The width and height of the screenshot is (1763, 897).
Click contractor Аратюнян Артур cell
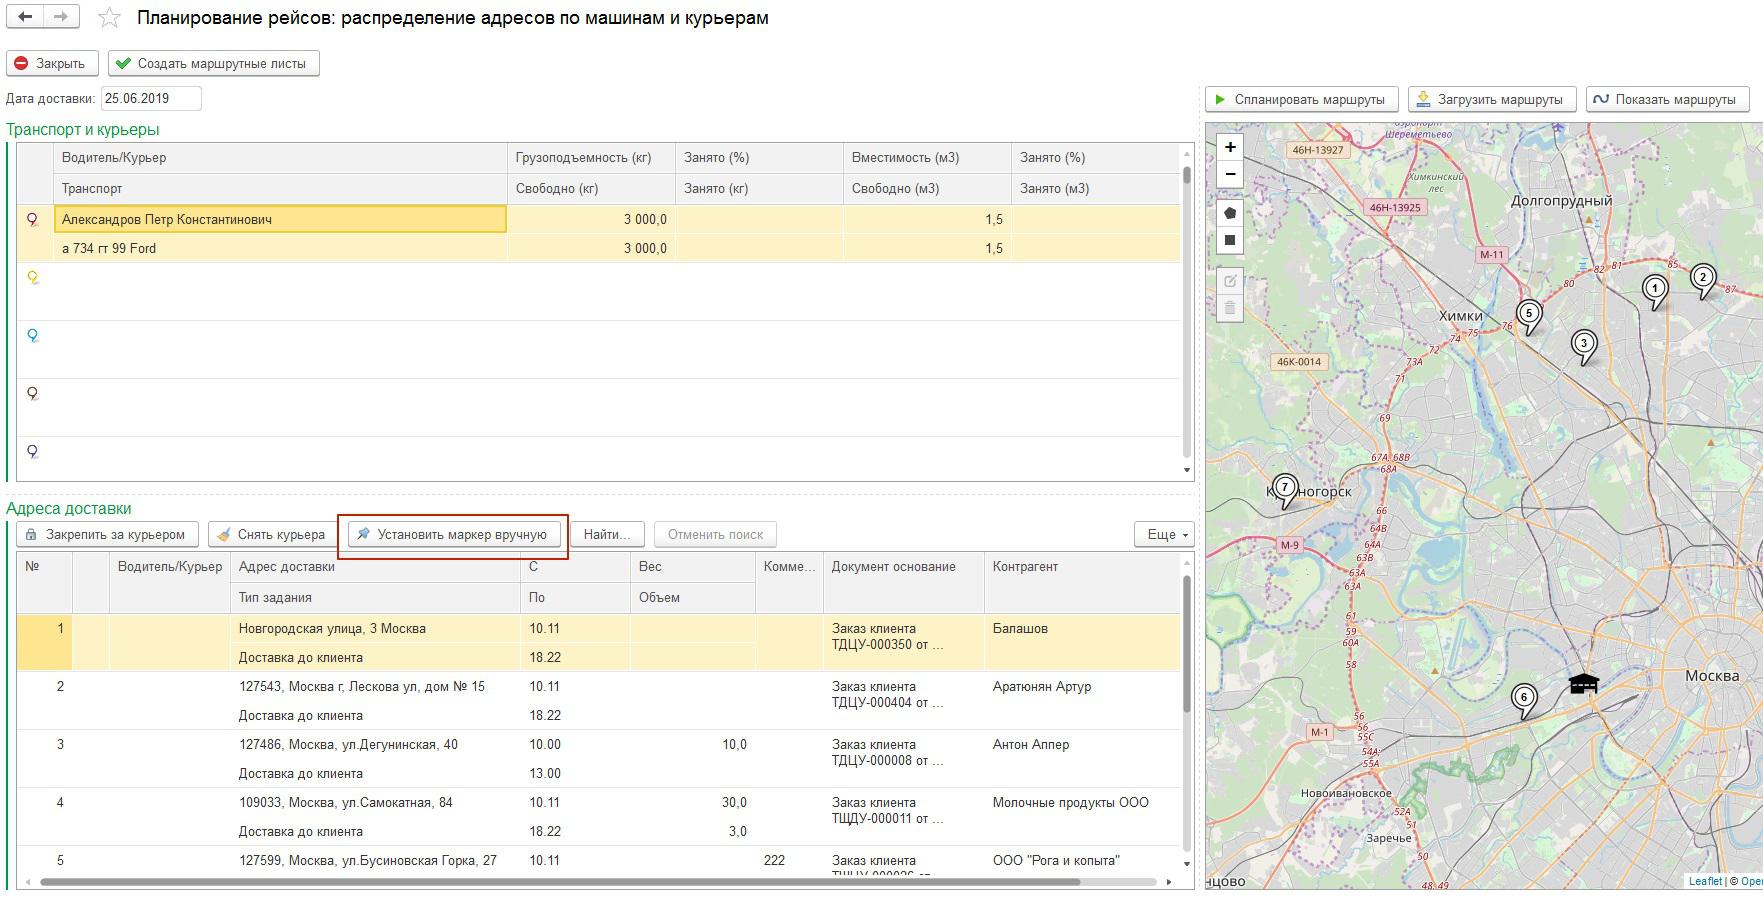[1082, 700]
